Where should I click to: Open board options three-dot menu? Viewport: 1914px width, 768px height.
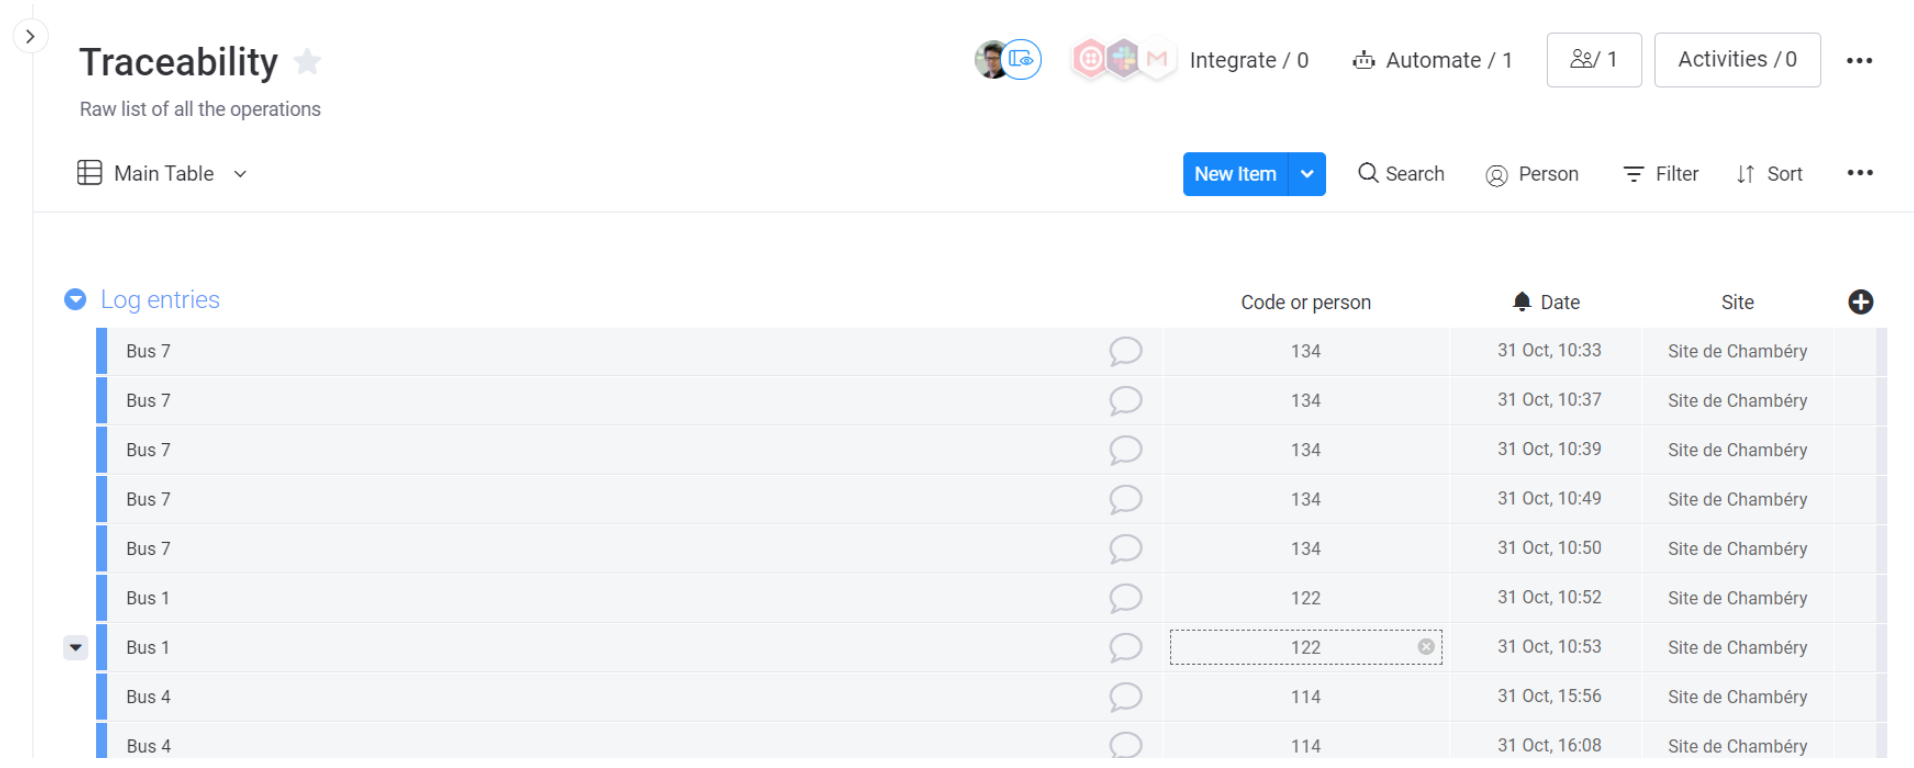click(x=1859, y=61)
